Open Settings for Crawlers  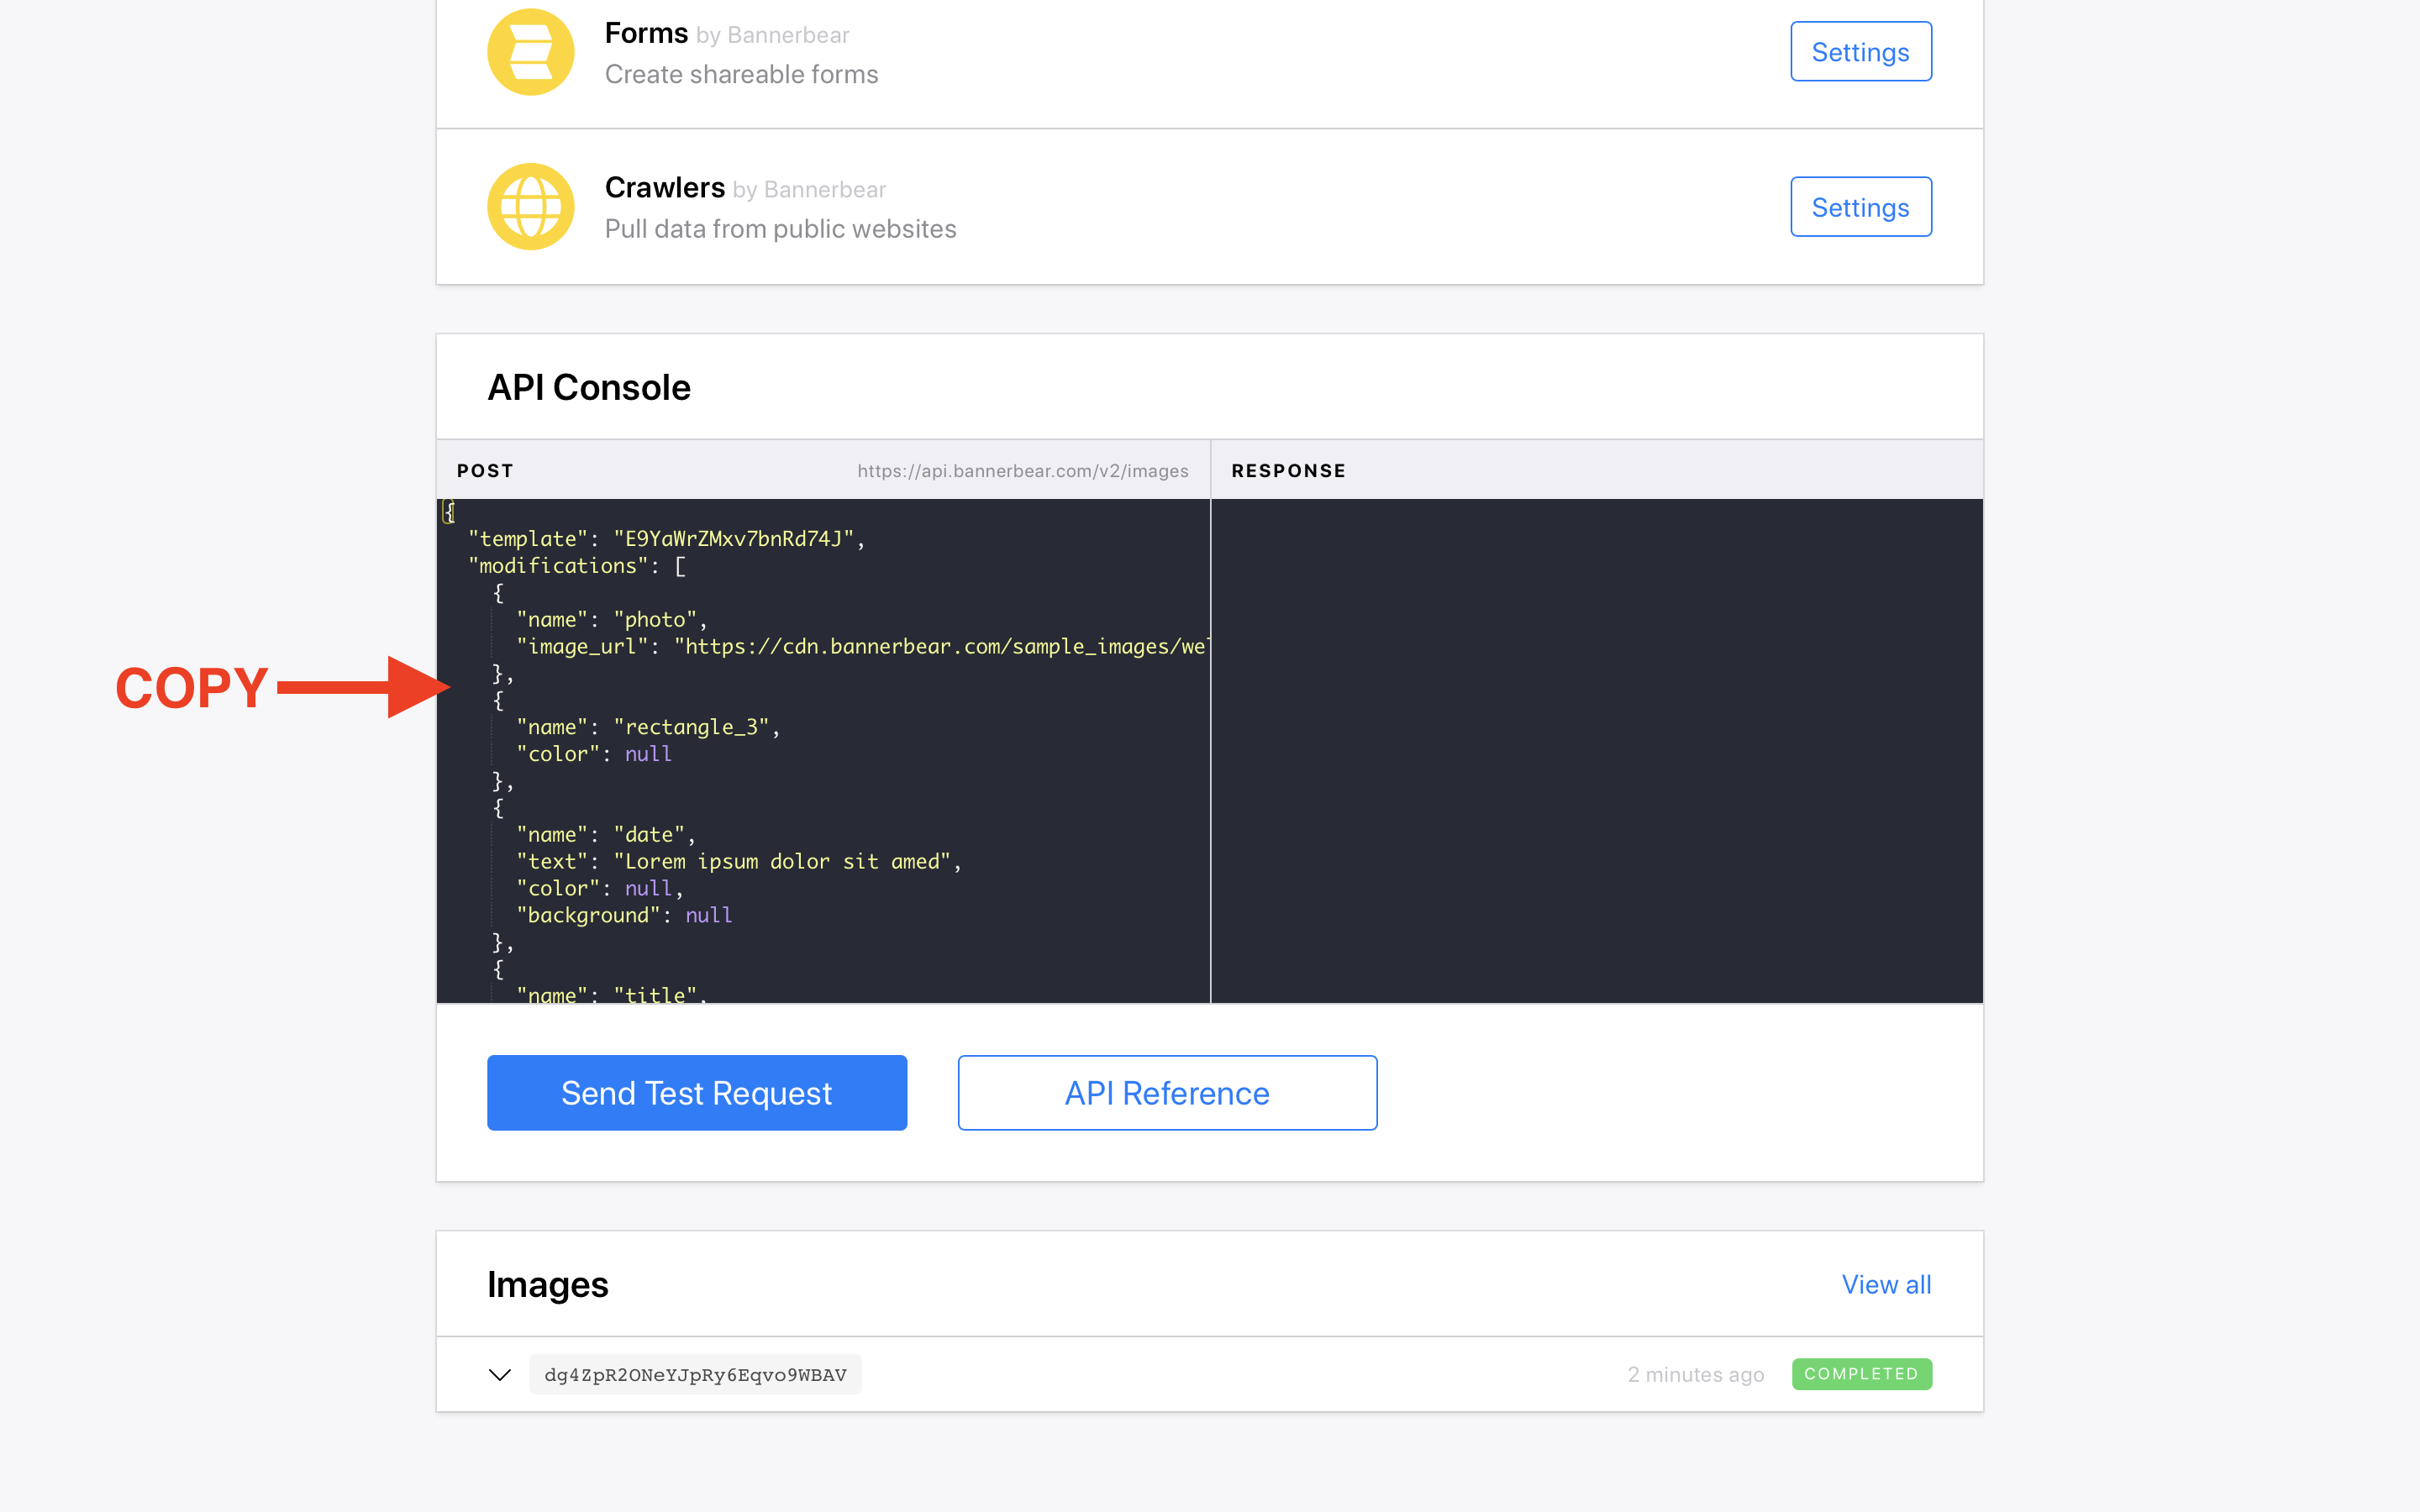(x=1860, y=207)
